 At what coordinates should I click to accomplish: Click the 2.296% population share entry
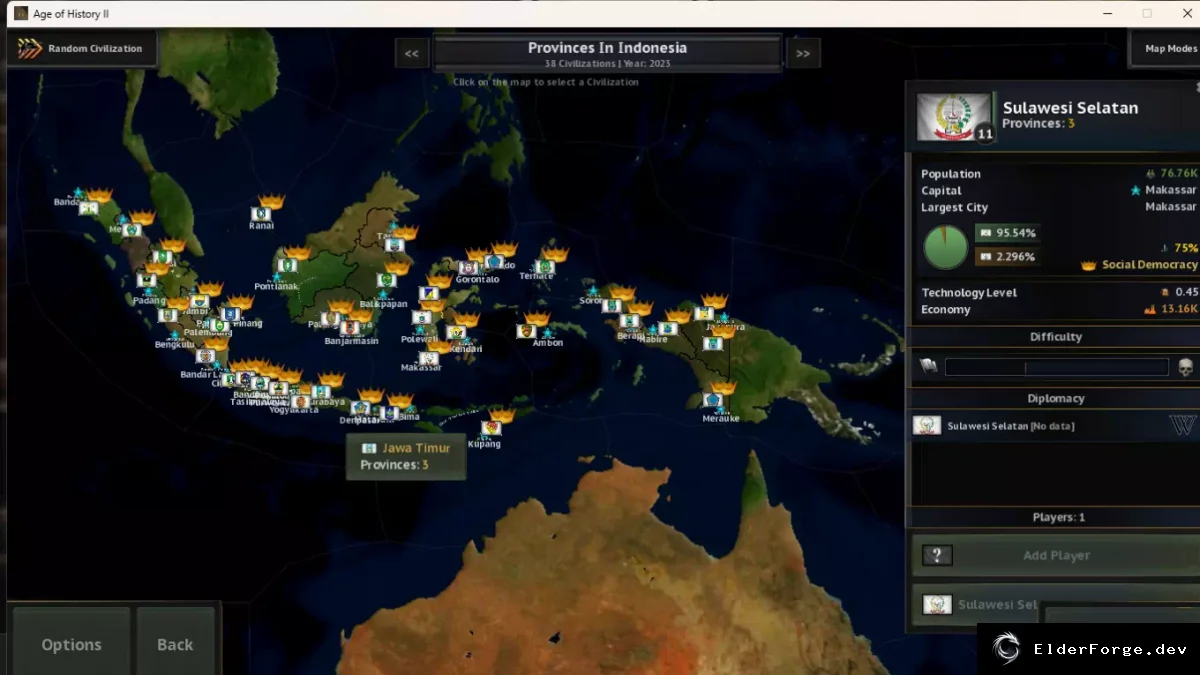click(1007, 257)
